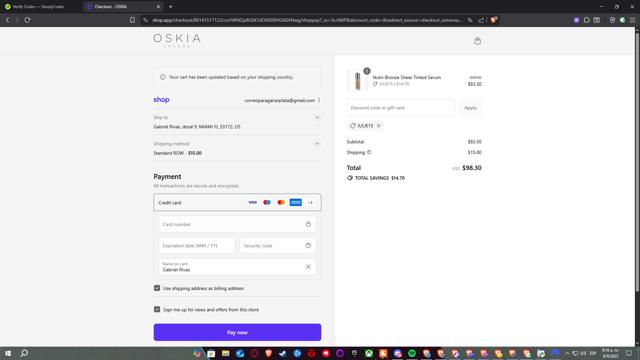Toggle Sign me up for news and offers

pos(157,309)
